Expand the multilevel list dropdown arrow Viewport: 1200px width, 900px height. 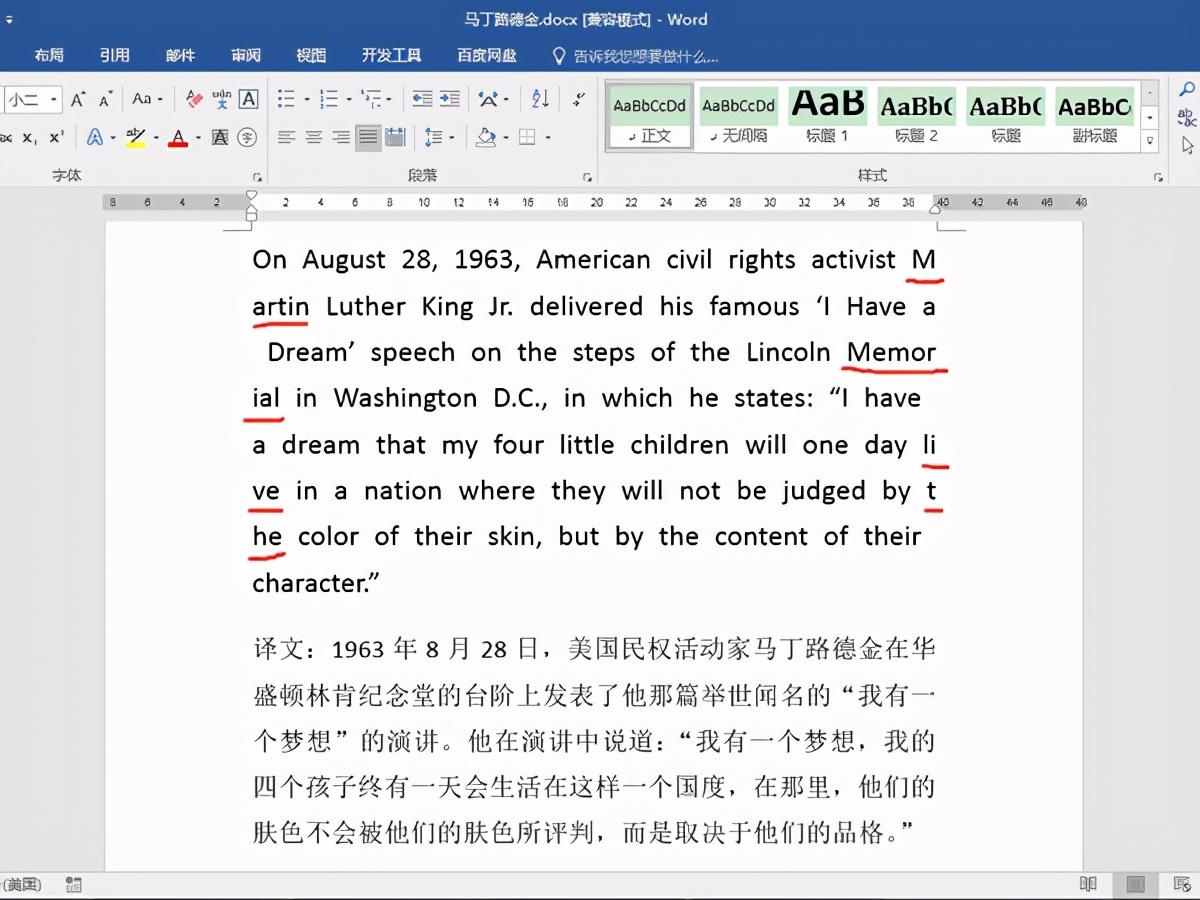[389, 99]
